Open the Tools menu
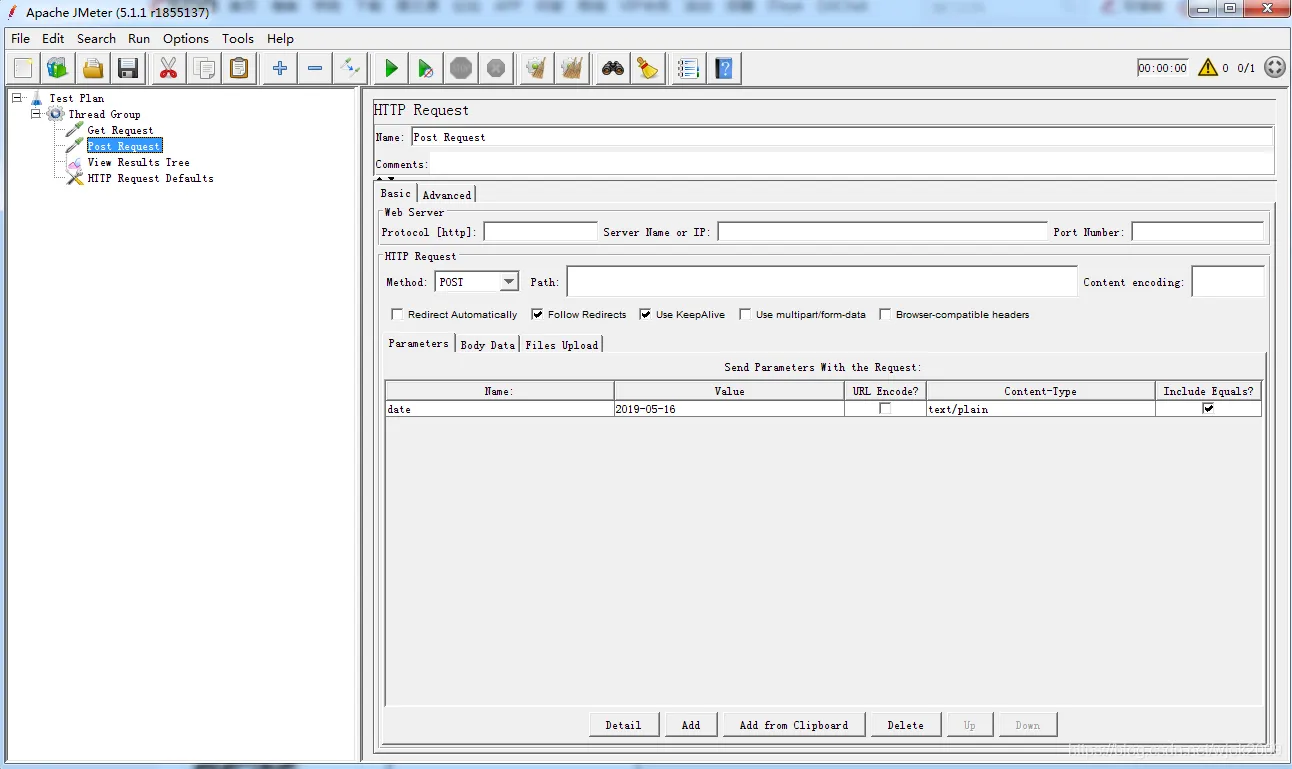Image resolution: width=1292 pixels, height=769 pixels. (x=238, y=39)
